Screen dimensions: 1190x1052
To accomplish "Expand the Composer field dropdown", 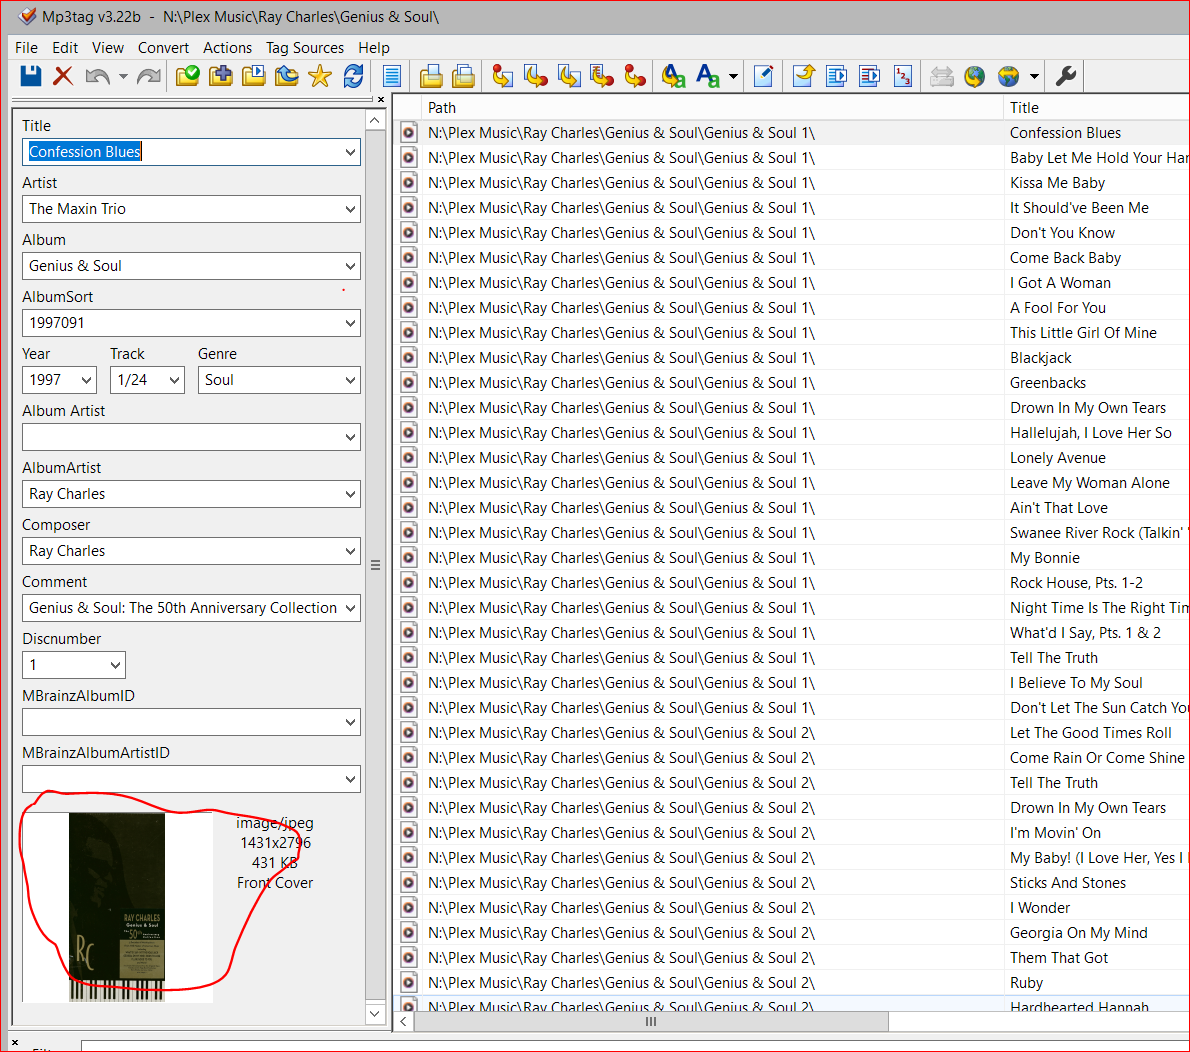I will [350, 551].
